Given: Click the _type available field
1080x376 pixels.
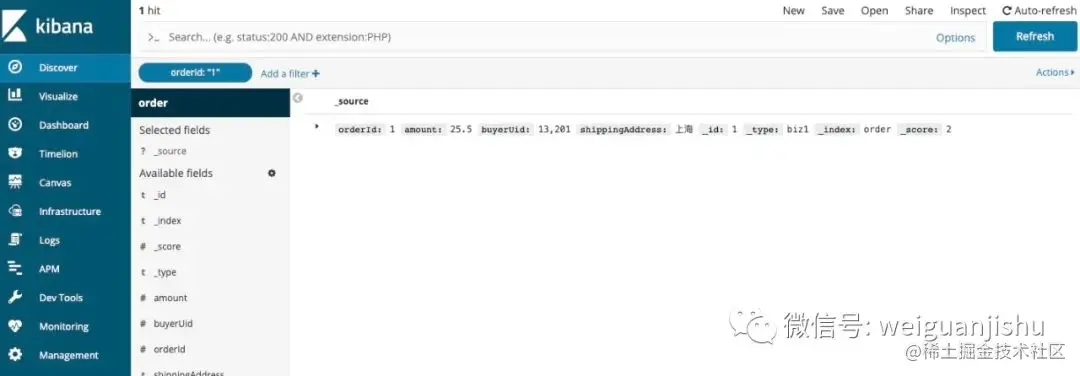Looking at the screenshot, I should pyautogui.click(x=165, y=272).
